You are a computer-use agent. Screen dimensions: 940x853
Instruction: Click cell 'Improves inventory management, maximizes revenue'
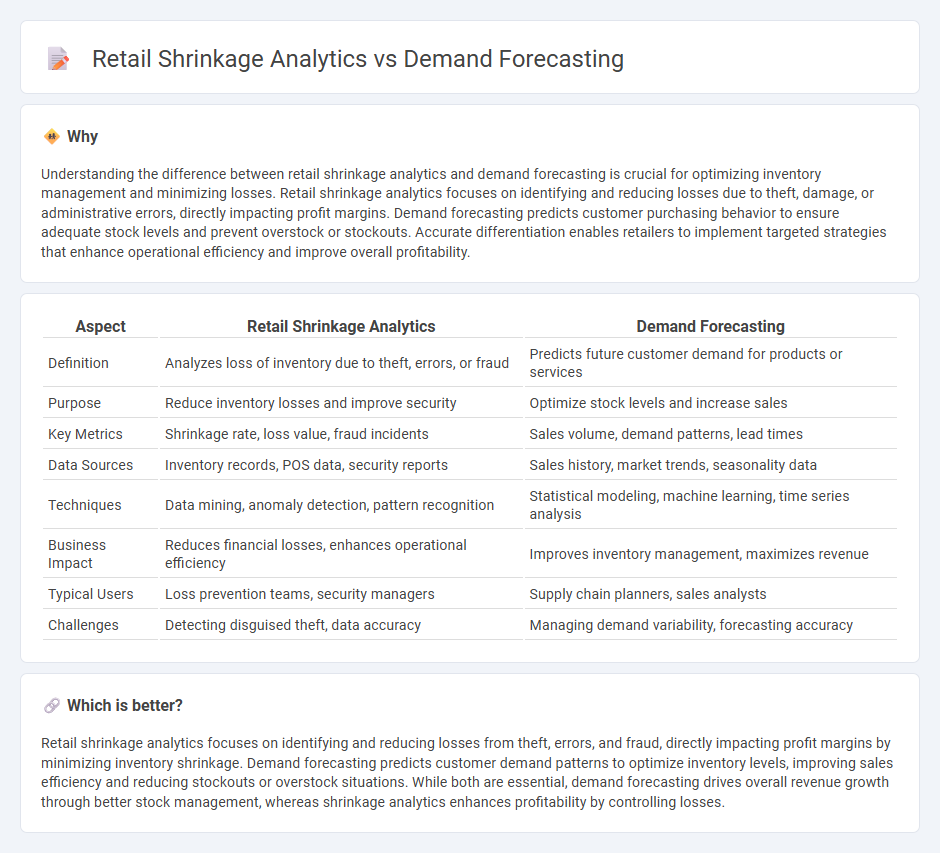point(710,554)
